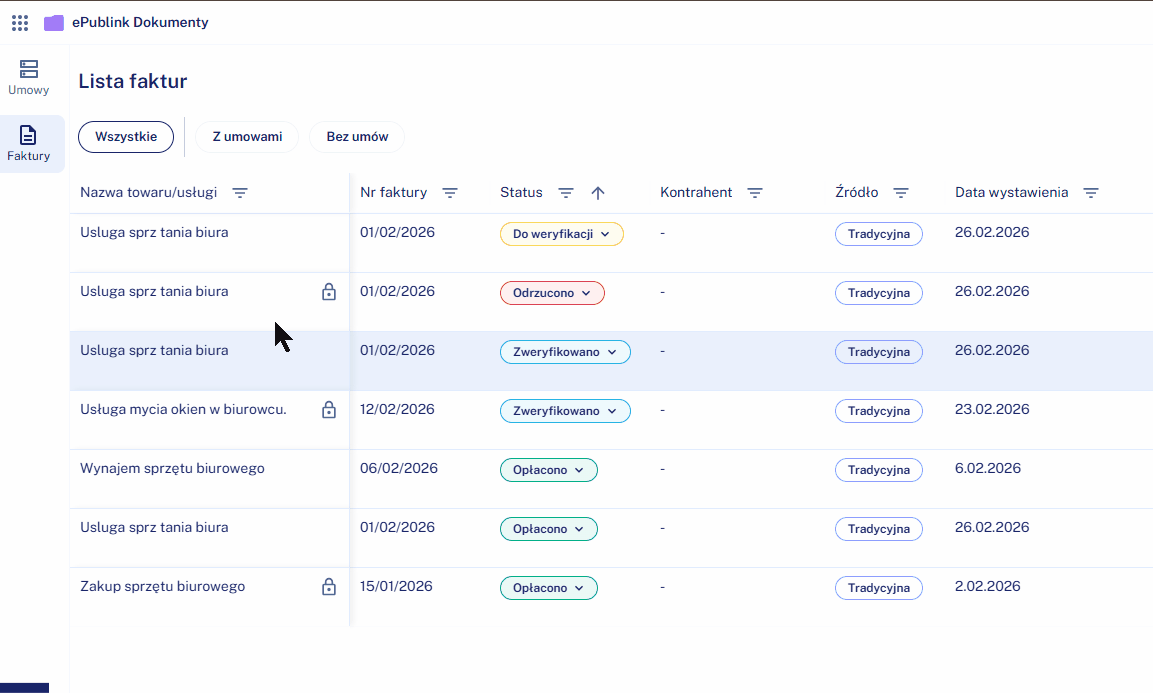Click the lock icon on the Odrzucono row

click(x=328, y=292)
